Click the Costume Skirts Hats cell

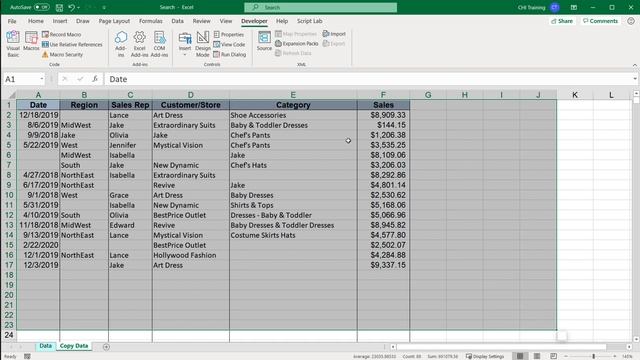coord(293,235)
